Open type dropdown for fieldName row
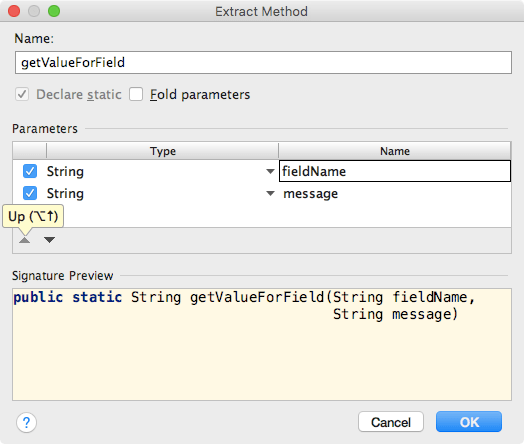Viewport: 524px width, 444px height. coord(270,172)
